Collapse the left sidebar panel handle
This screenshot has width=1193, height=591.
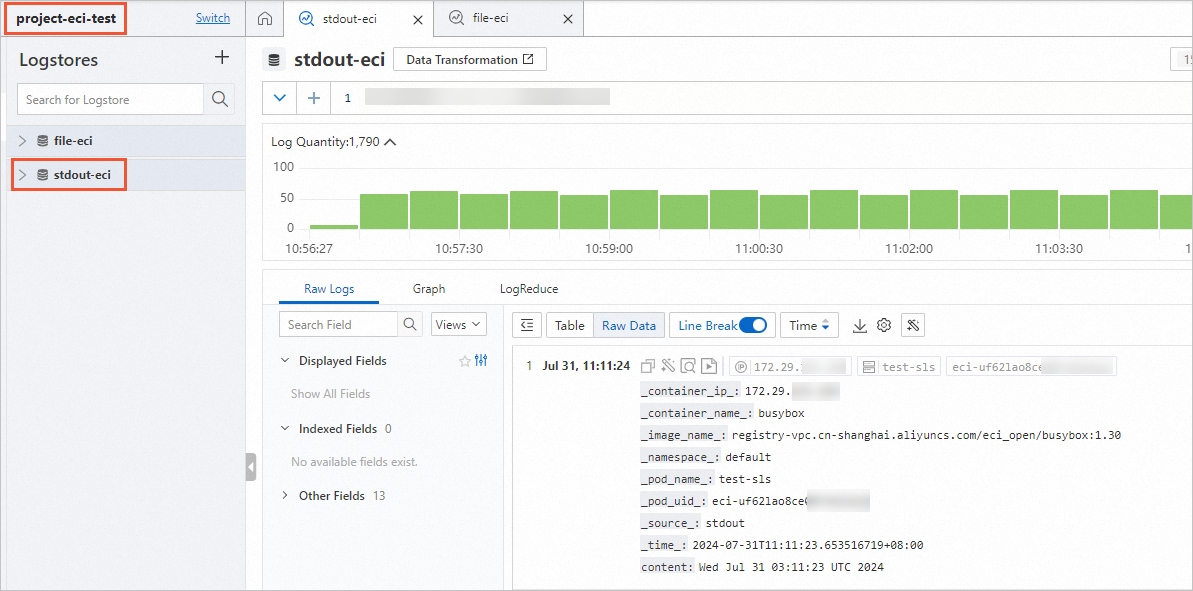[x=251, y=467]
